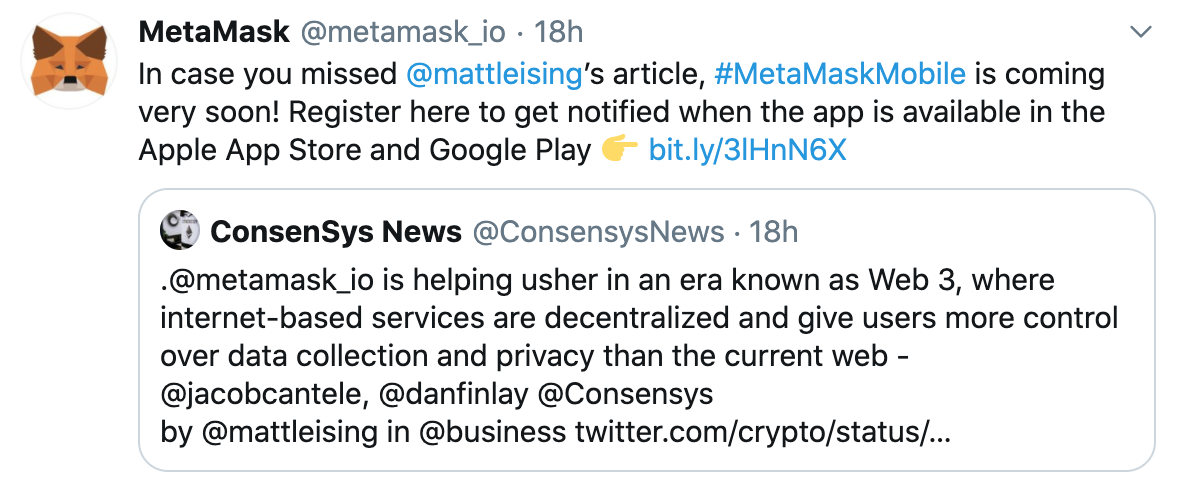Open the quoted tweet's 18h timestamp
Image resolution: width=1182 pixels, height=482 pixels.
(773, 233)
